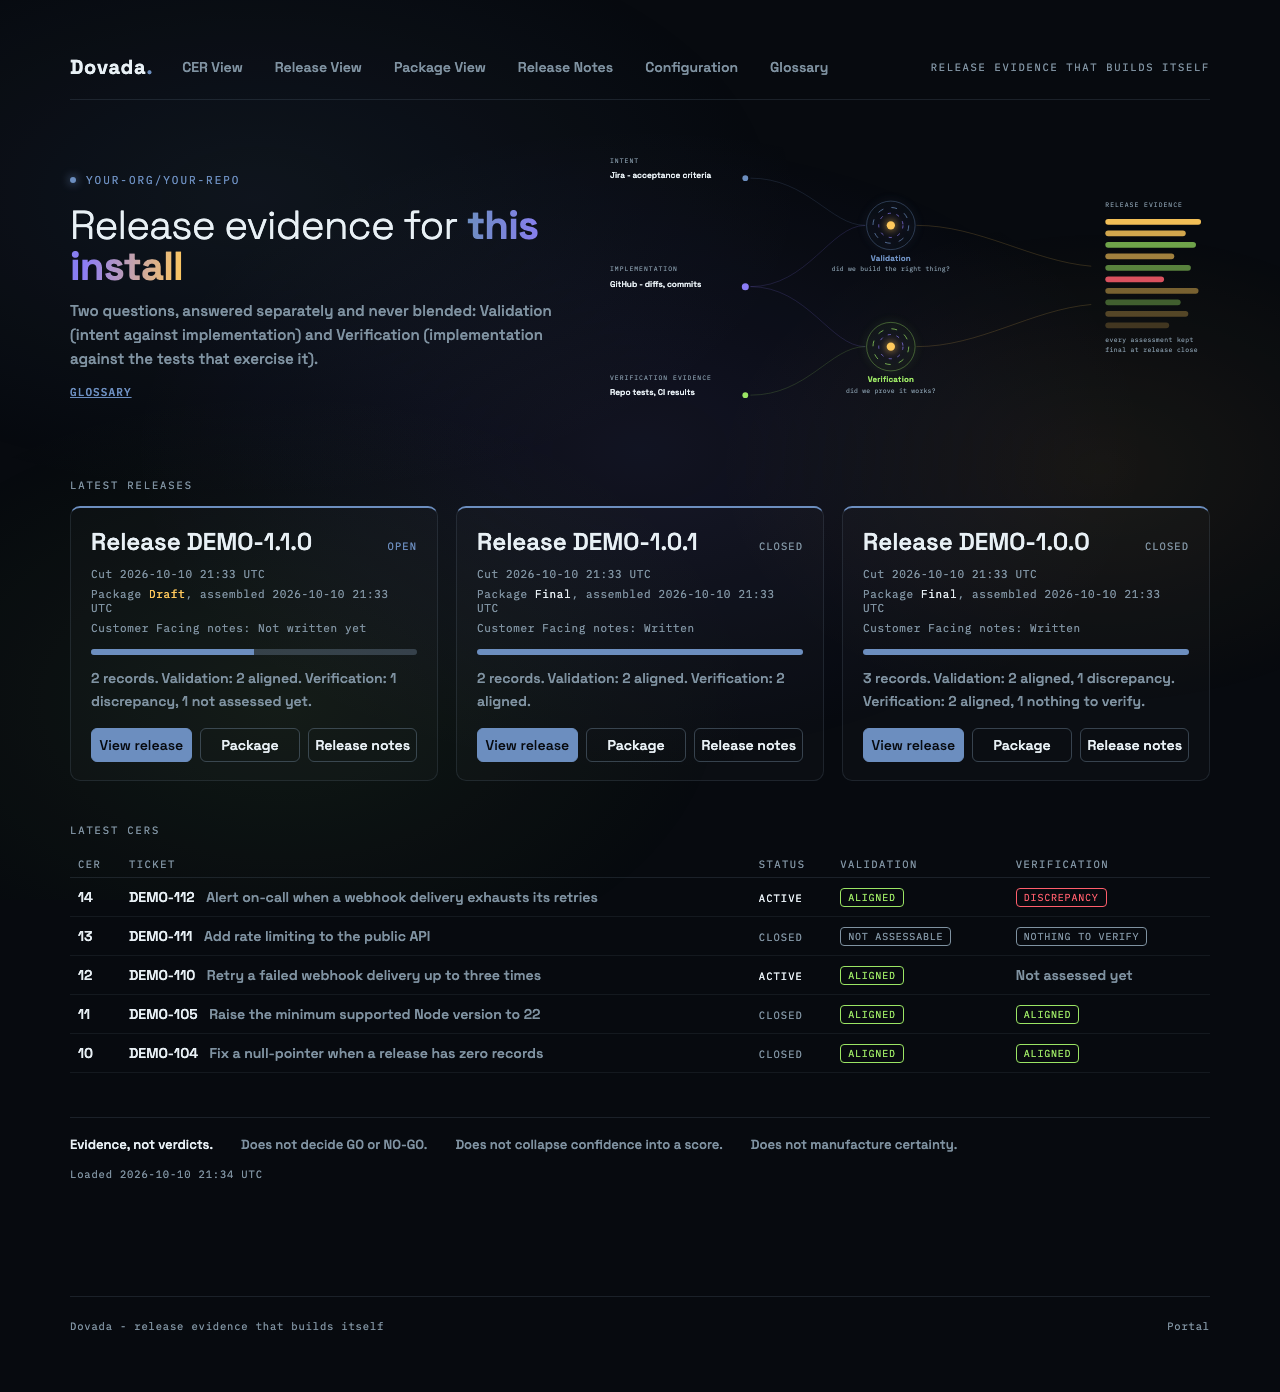The width and height of the screenshot is (1280, 1392).
Task: Open the CER View menu item
Action: pos(212,67)
